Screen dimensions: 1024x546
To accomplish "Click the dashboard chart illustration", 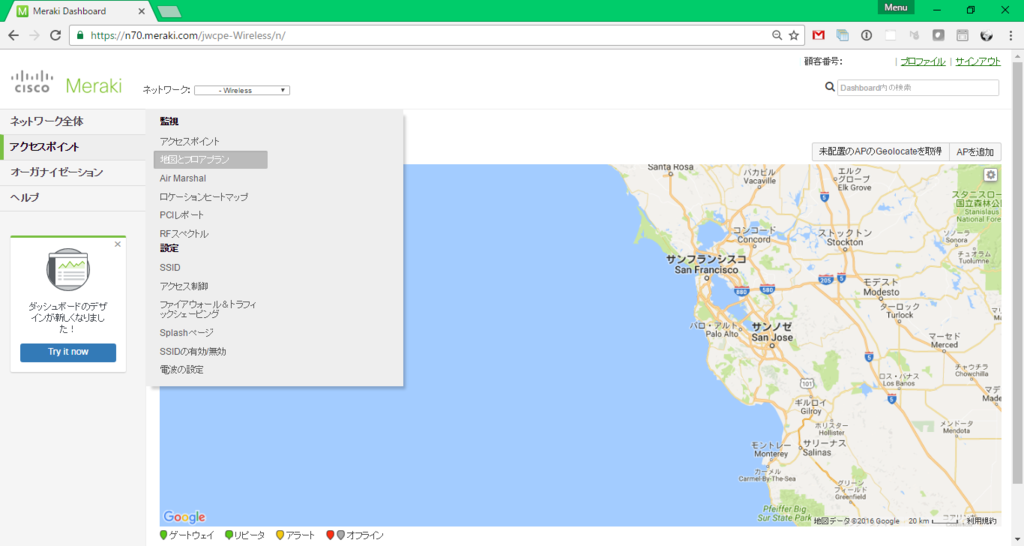I will click(68, 269).
